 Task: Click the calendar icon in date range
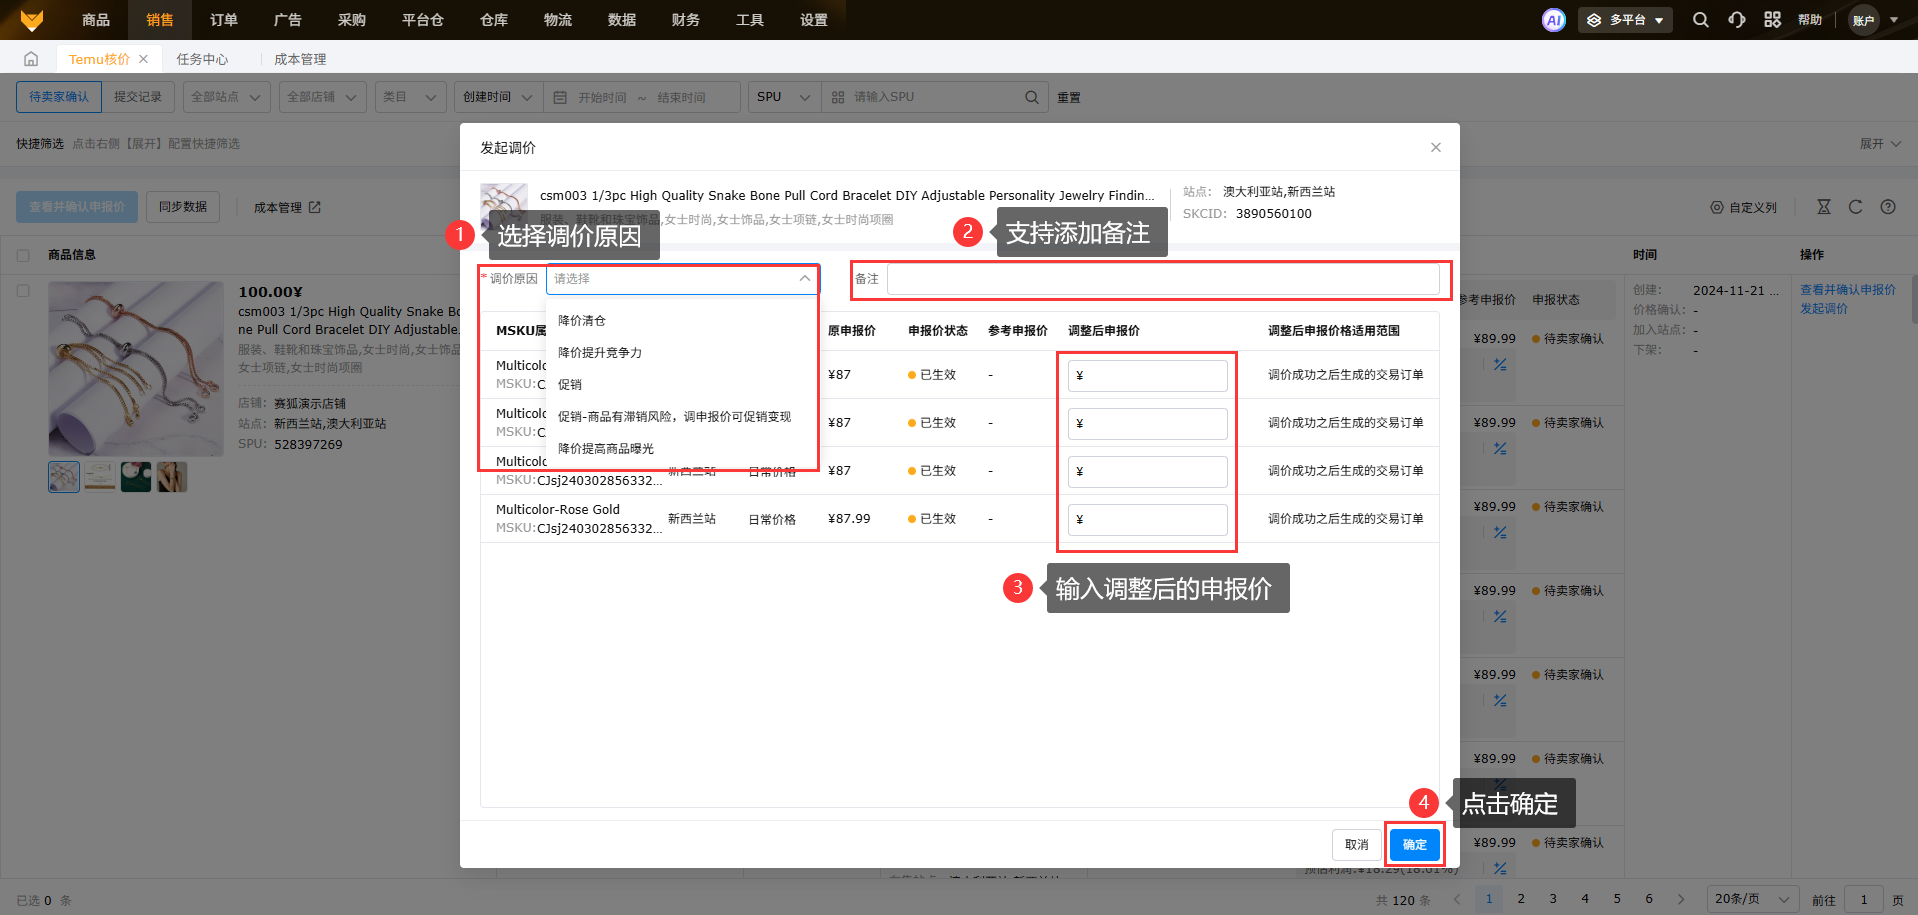coord(560,97)
